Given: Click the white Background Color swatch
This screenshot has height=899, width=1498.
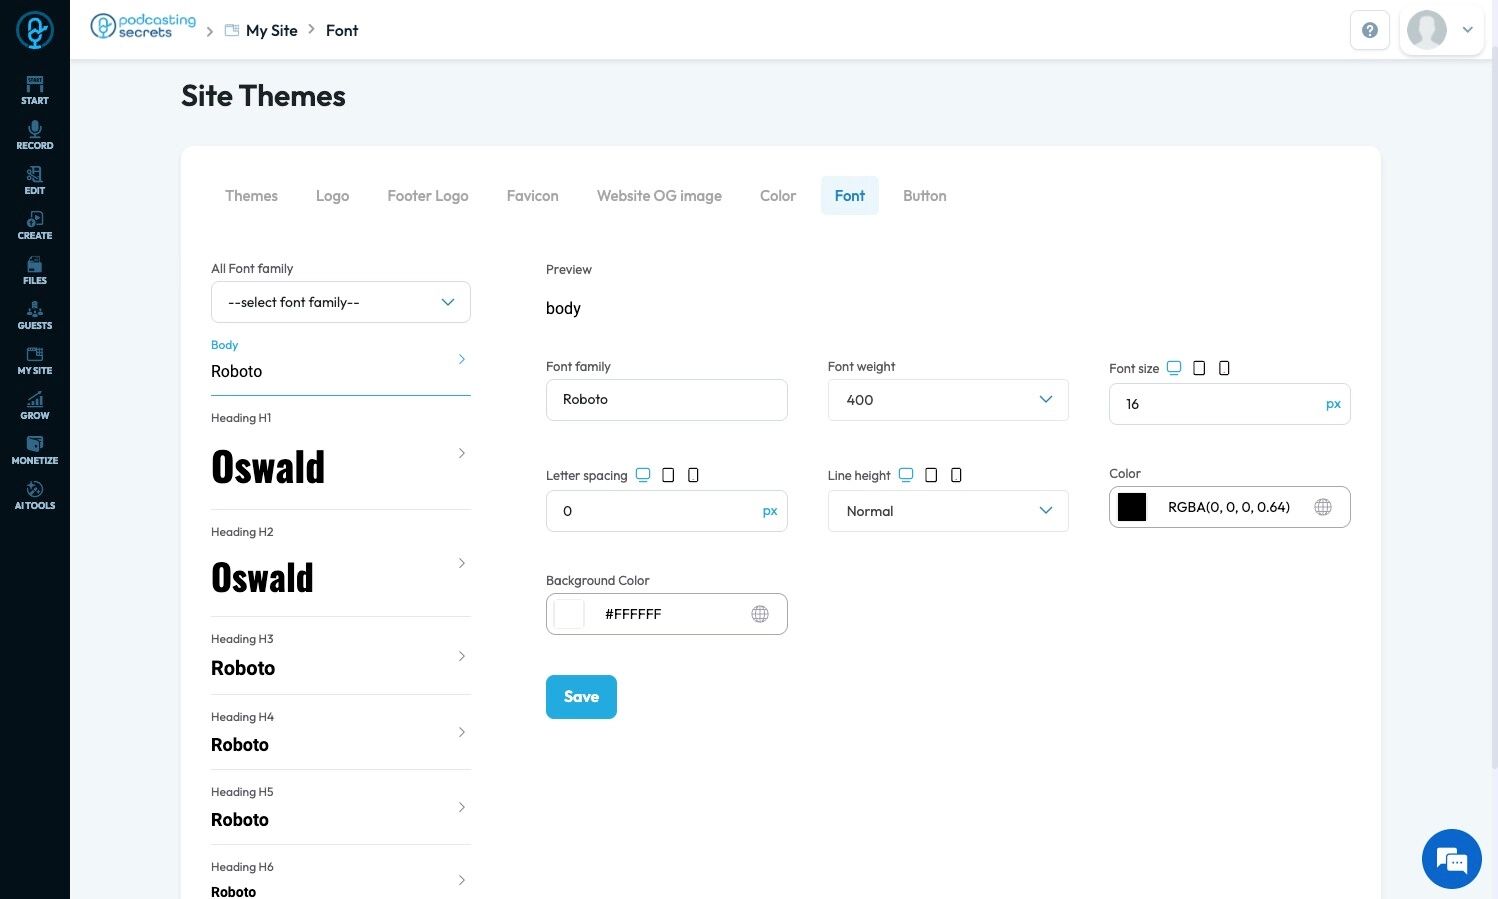Looking at the screenshot, I should [569, 614].
